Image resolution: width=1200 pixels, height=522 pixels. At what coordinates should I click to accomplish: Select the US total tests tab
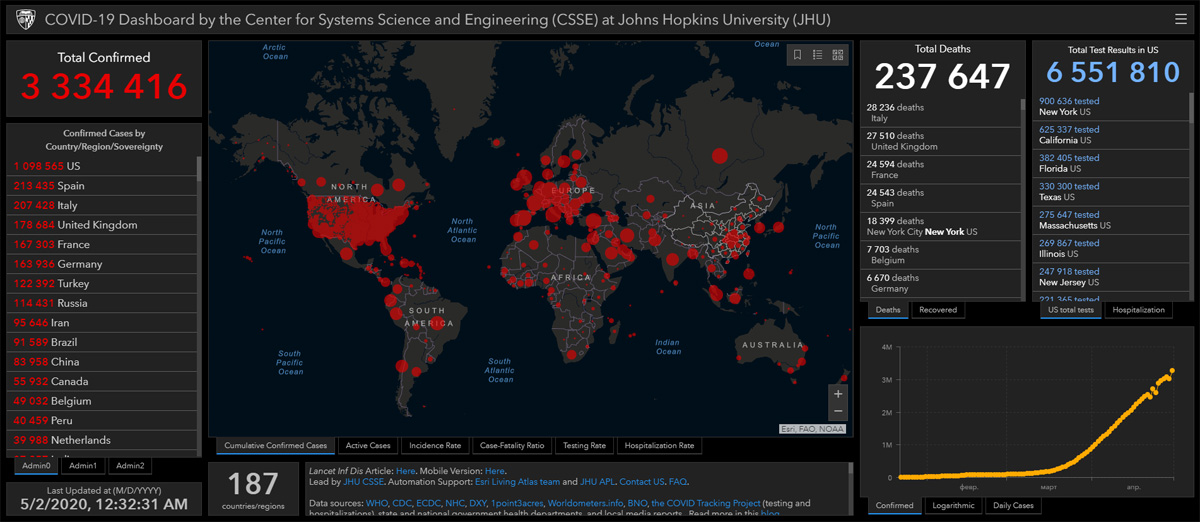1072,310
